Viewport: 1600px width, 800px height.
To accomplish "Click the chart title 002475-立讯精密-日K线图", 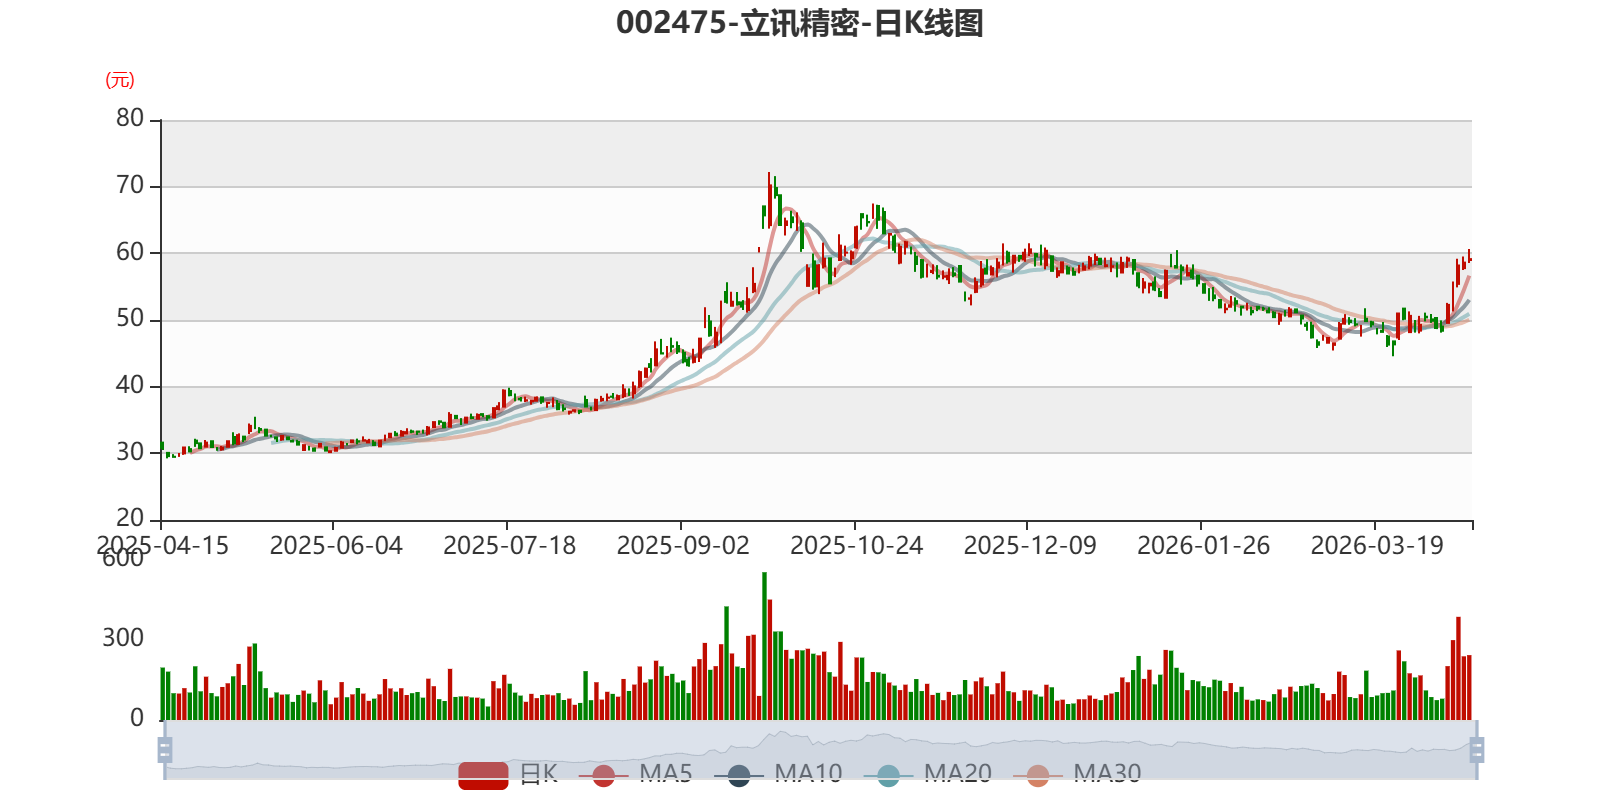I will pyautogui.click(x=800, y=23).
